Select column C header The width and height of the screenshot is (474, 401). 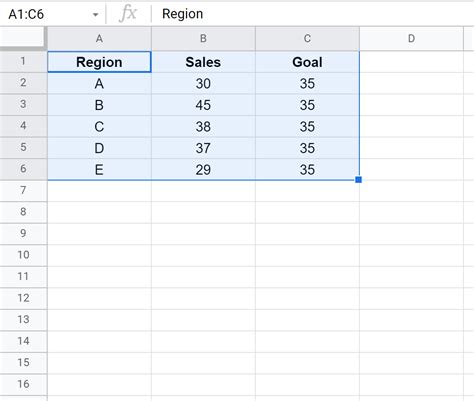307,39
